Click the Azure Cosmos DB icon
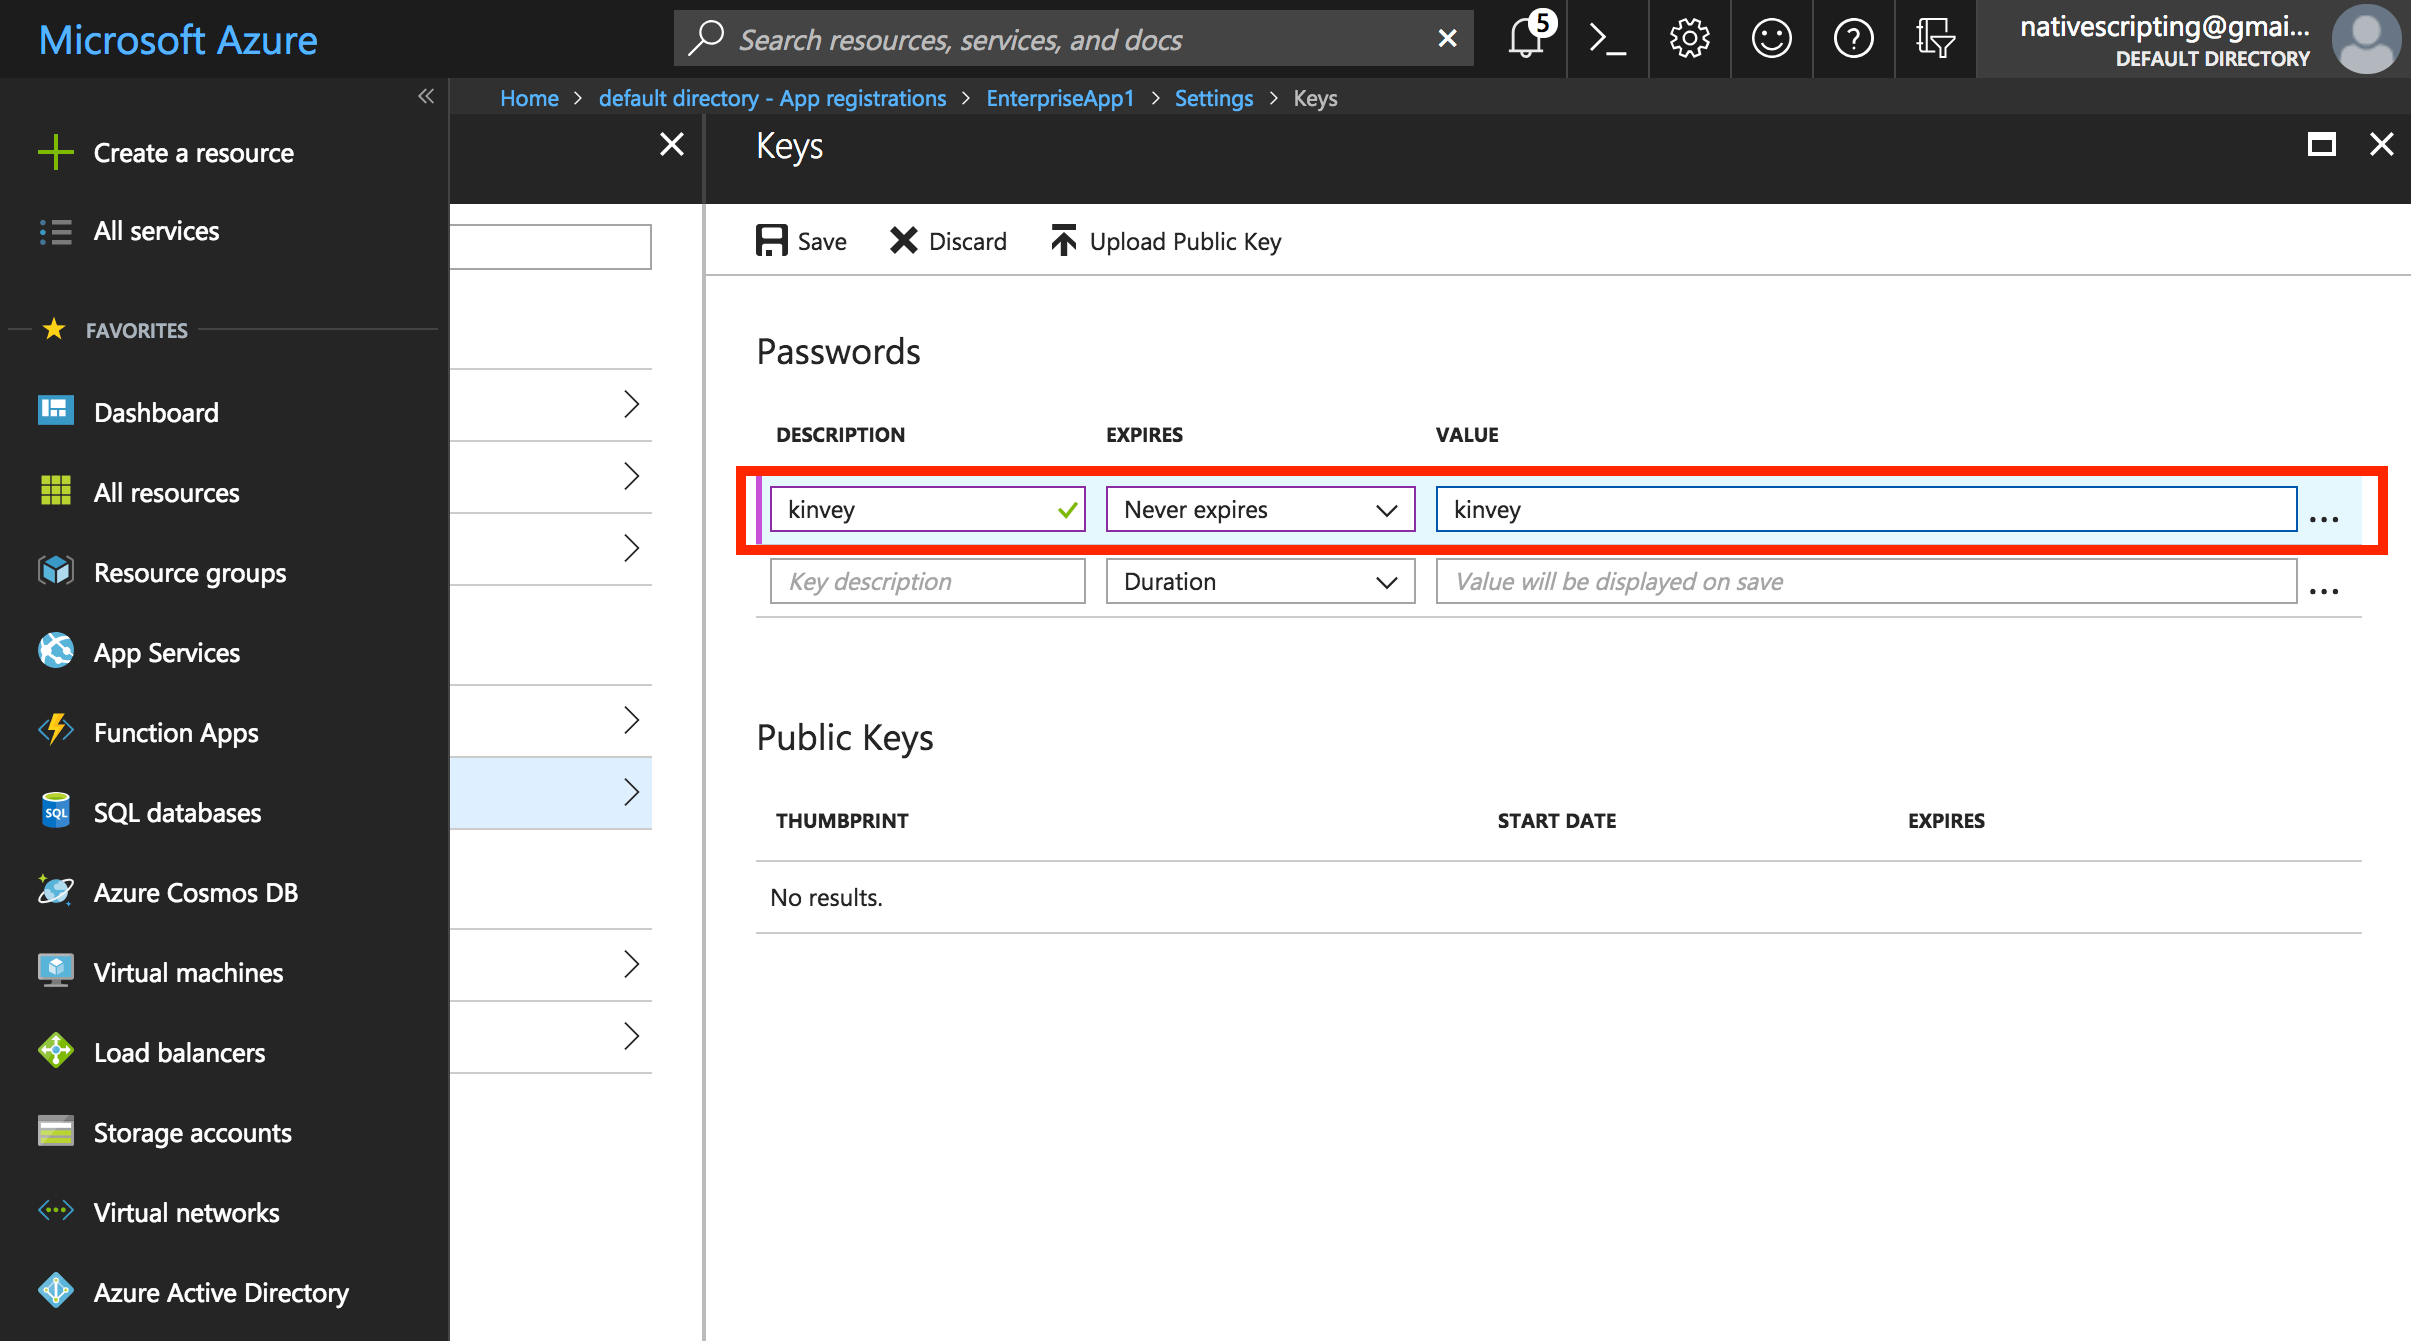The height and width of the screenshot is (1341, 2411). click(x=56, y=891)
